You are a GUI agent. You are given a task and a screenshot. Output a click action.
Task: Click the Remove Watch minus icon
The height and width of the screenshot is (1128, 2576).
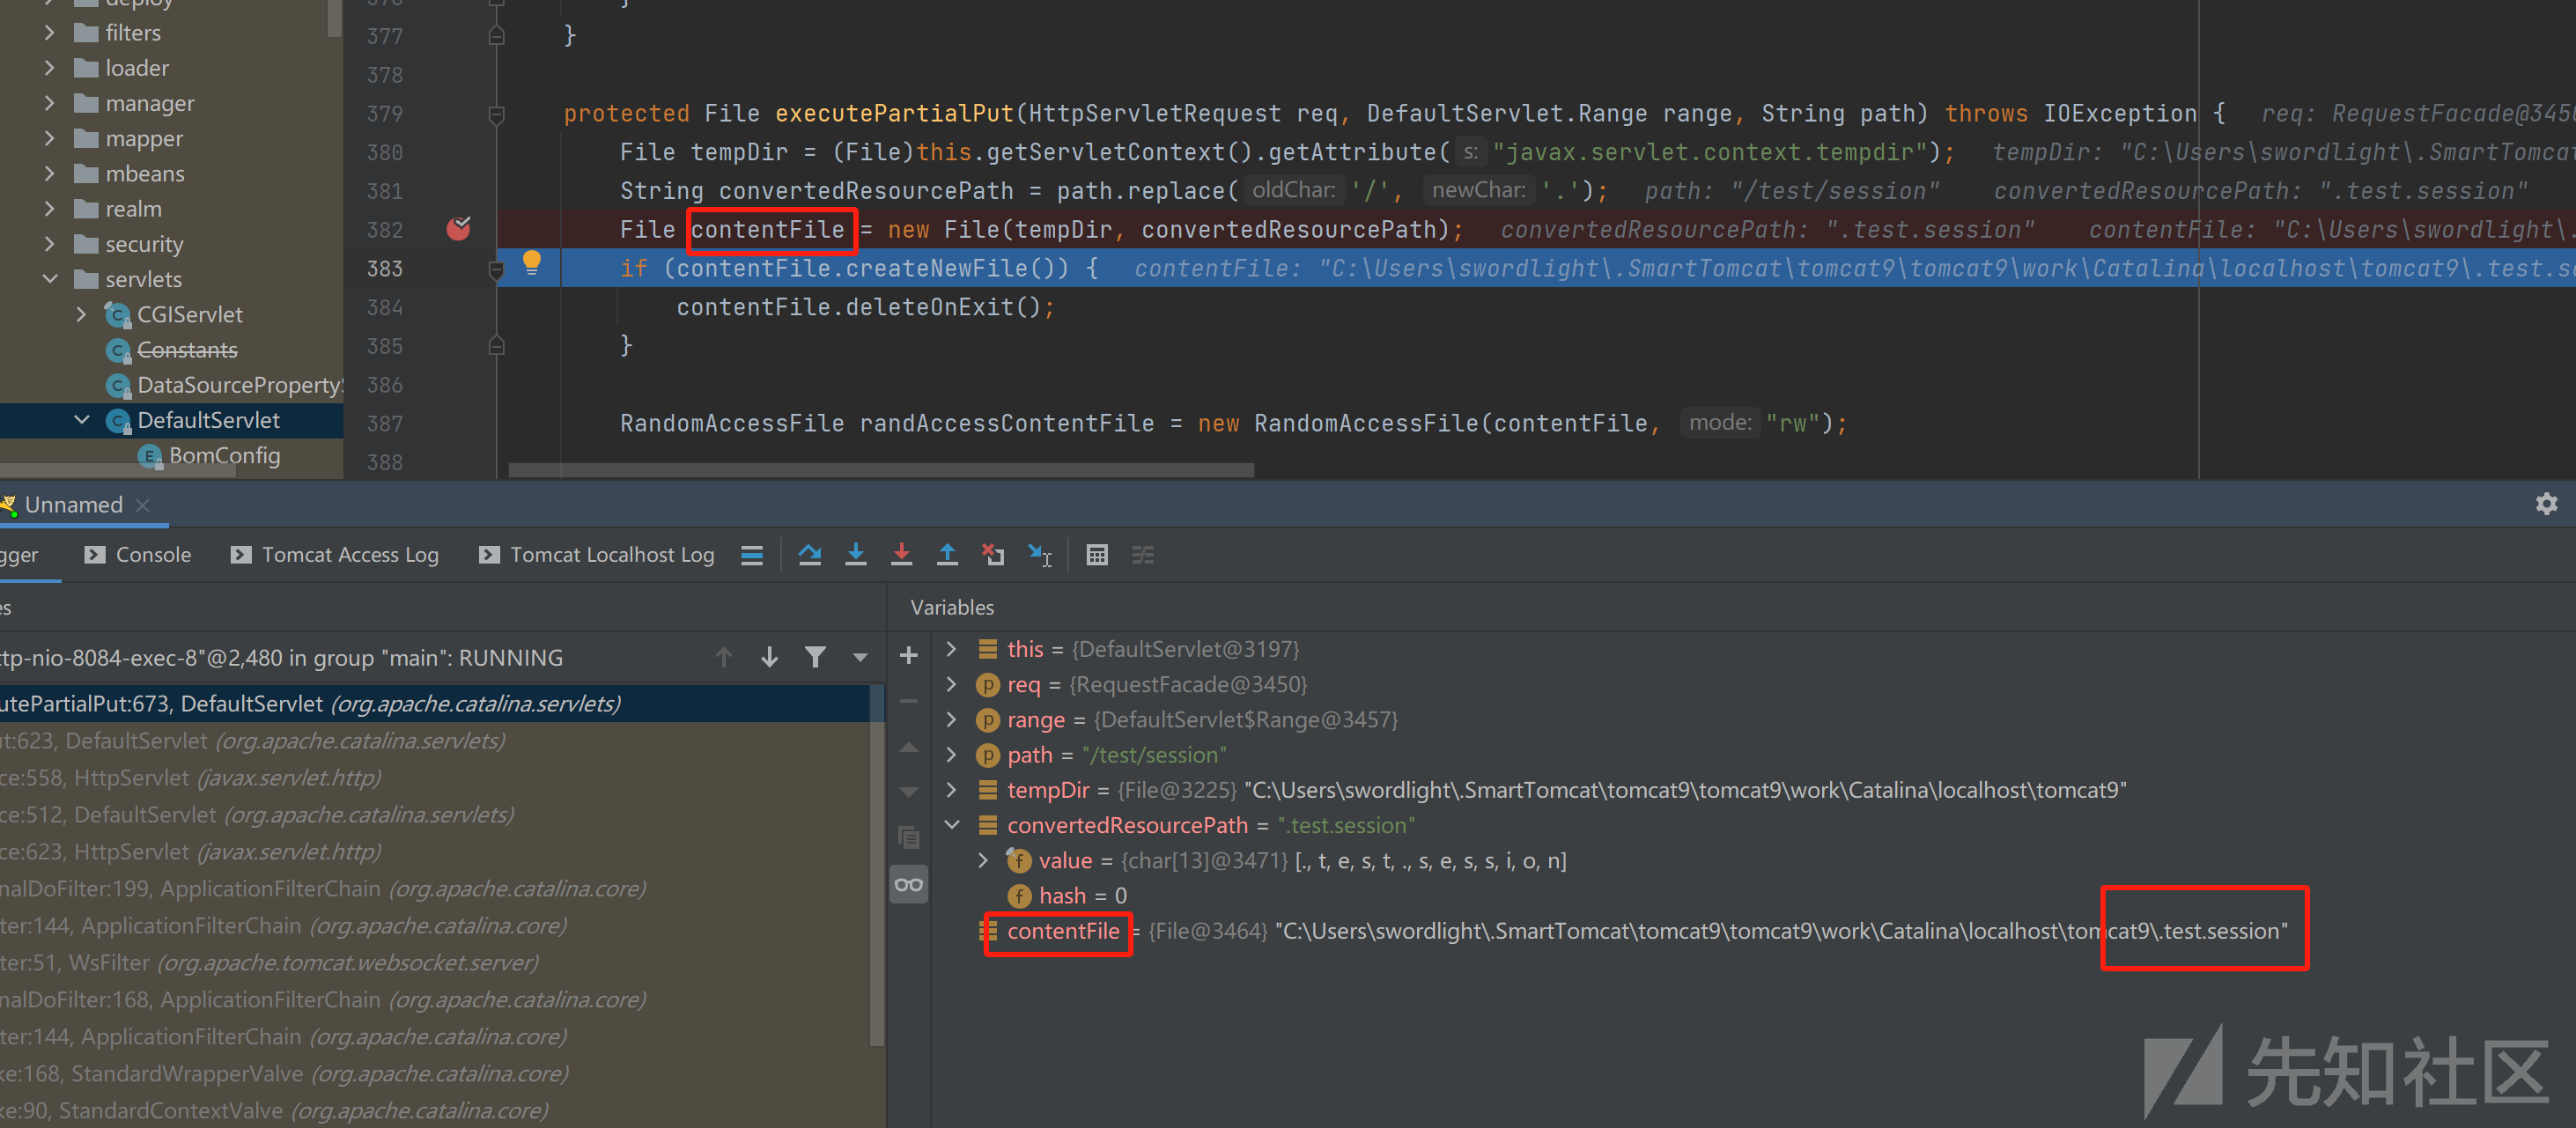908,701
